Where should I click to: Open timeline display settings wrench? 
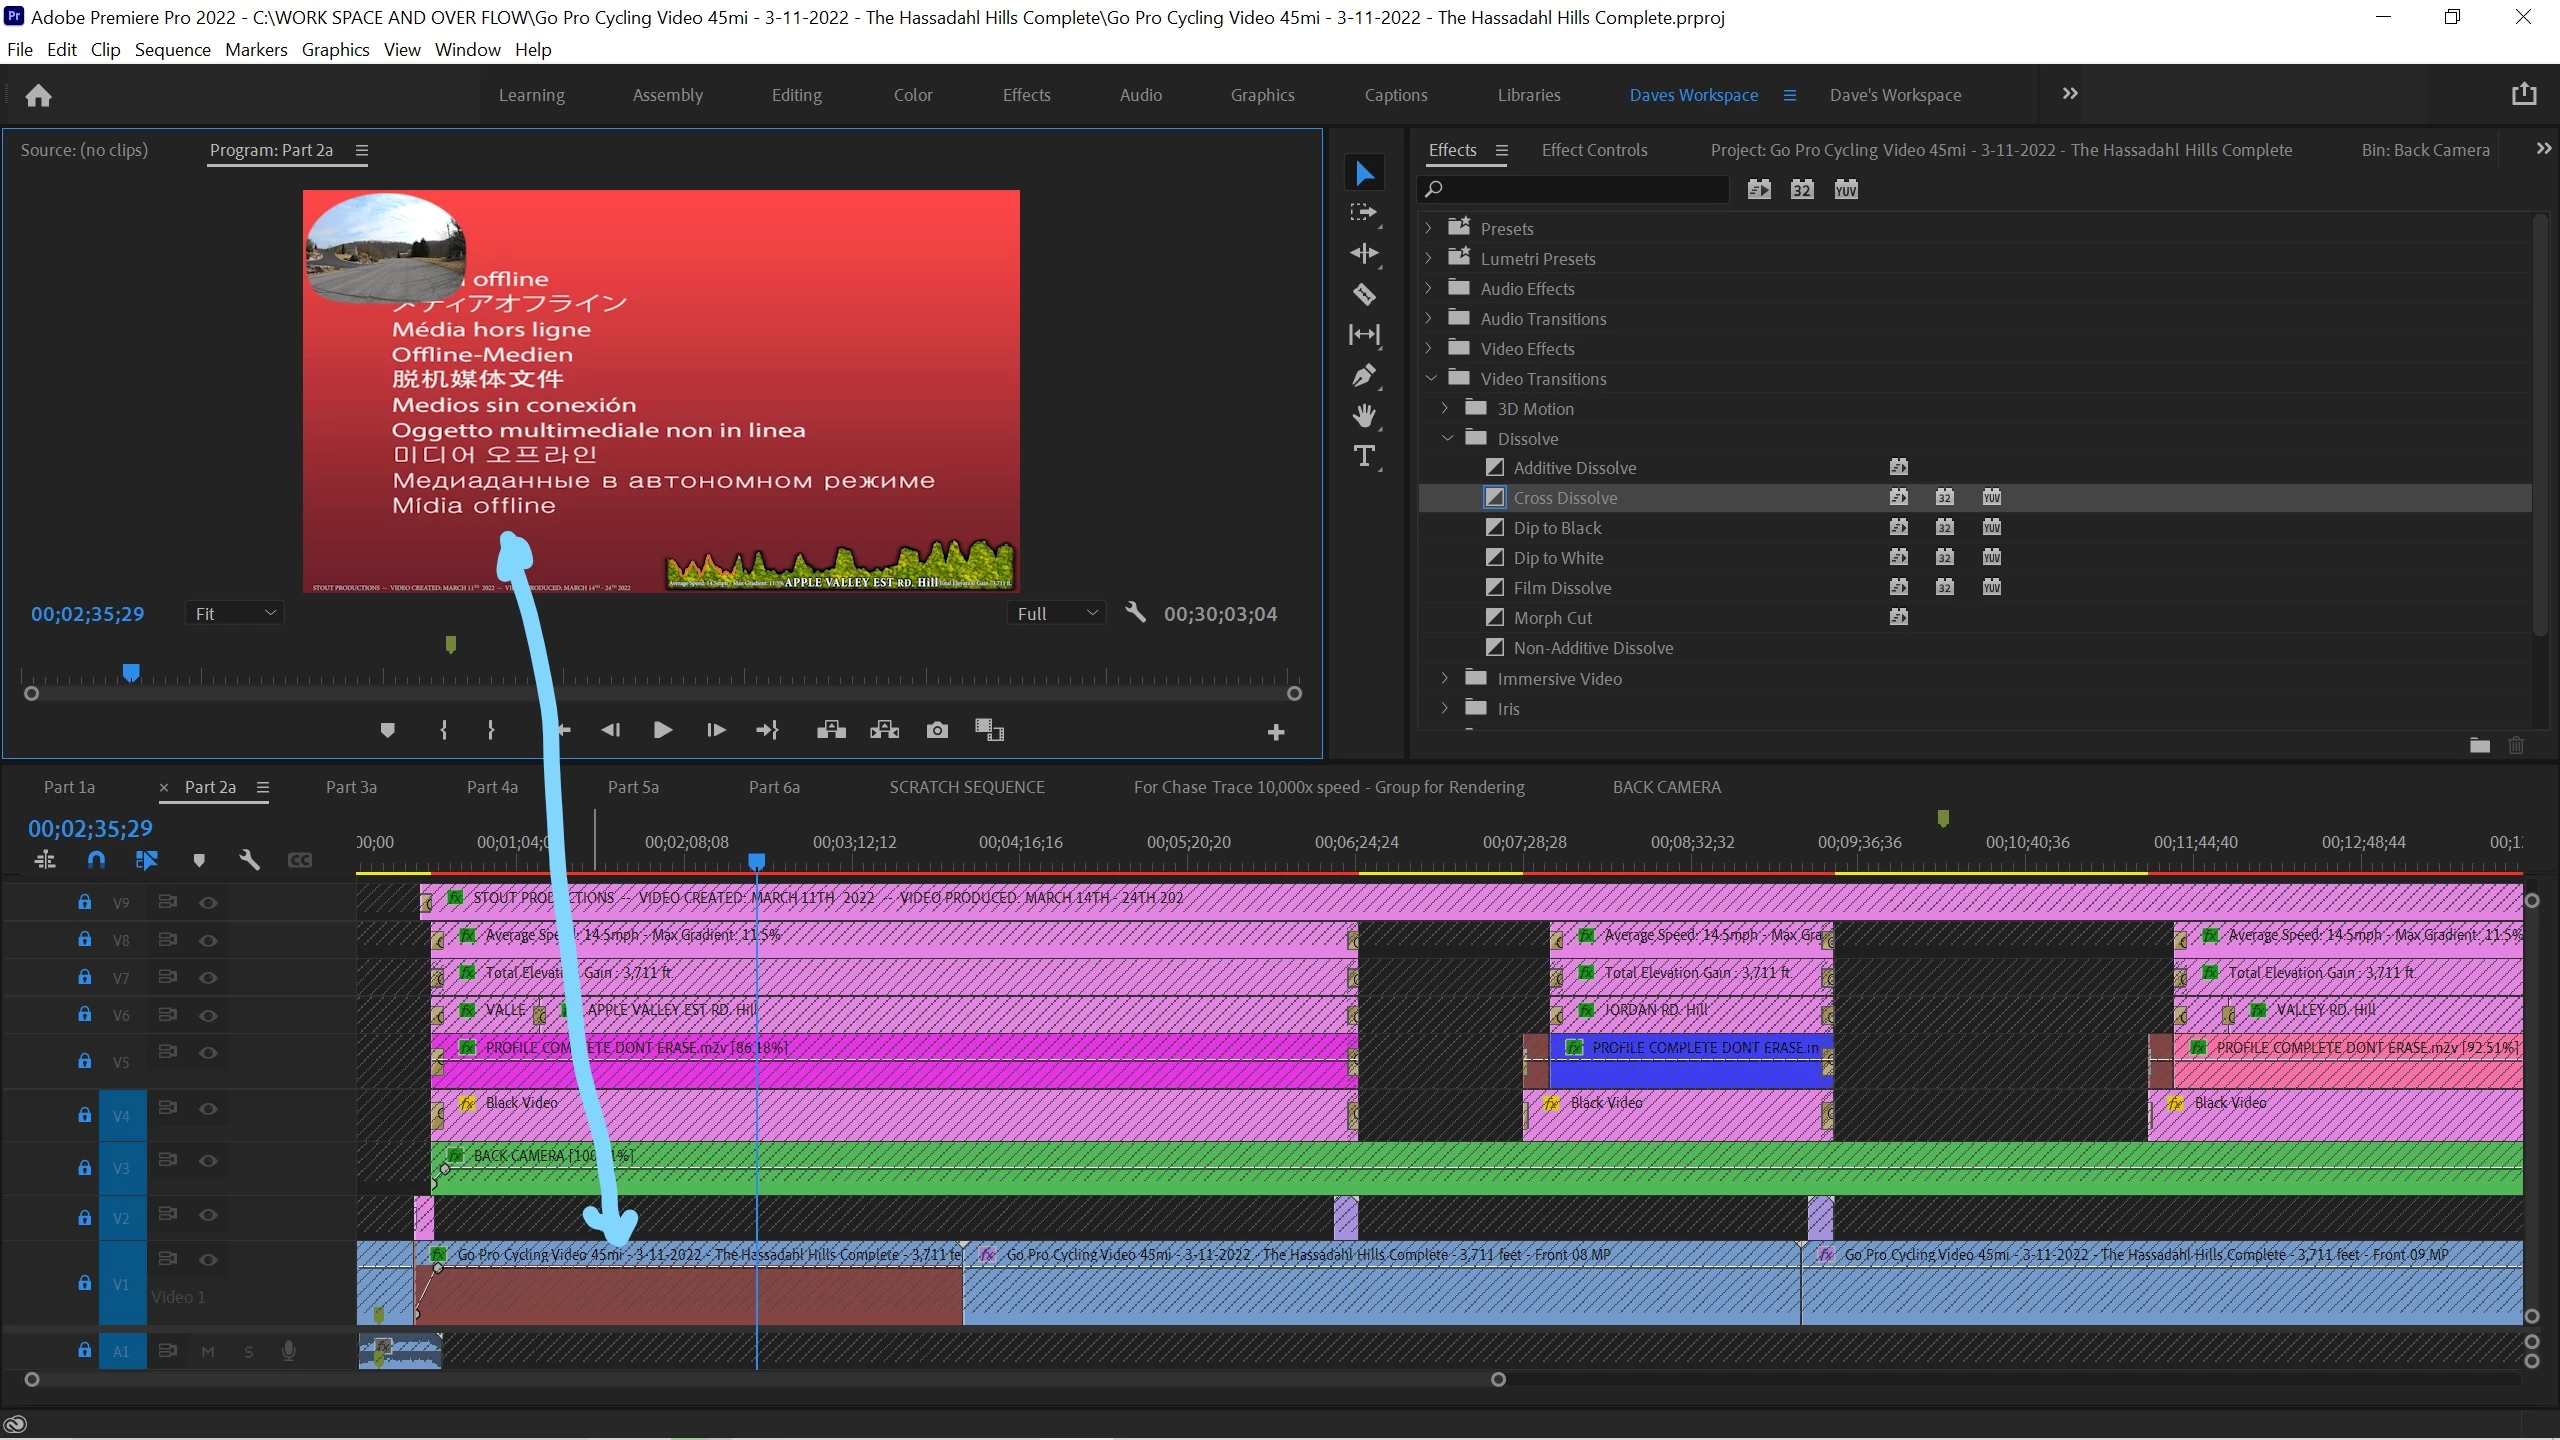(249, 860)
